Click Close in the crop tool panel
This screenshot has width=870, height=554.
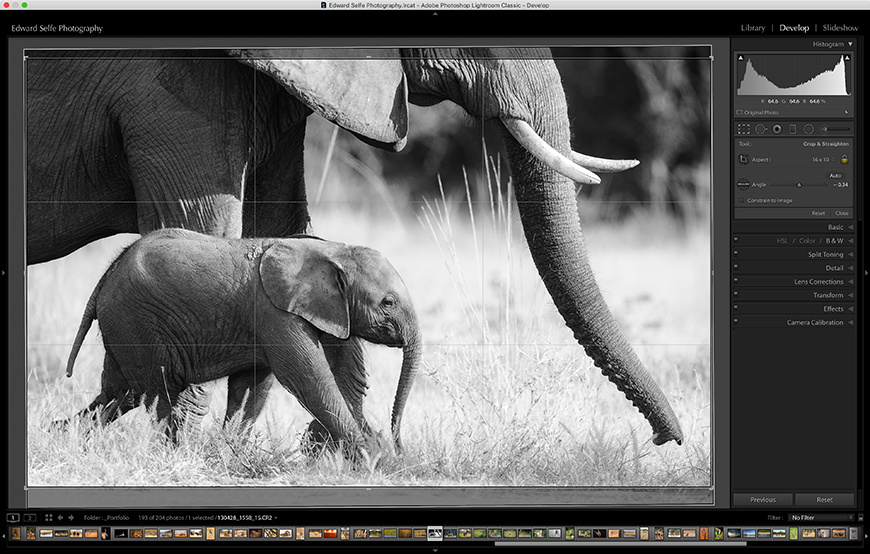[x=842, y=213]
